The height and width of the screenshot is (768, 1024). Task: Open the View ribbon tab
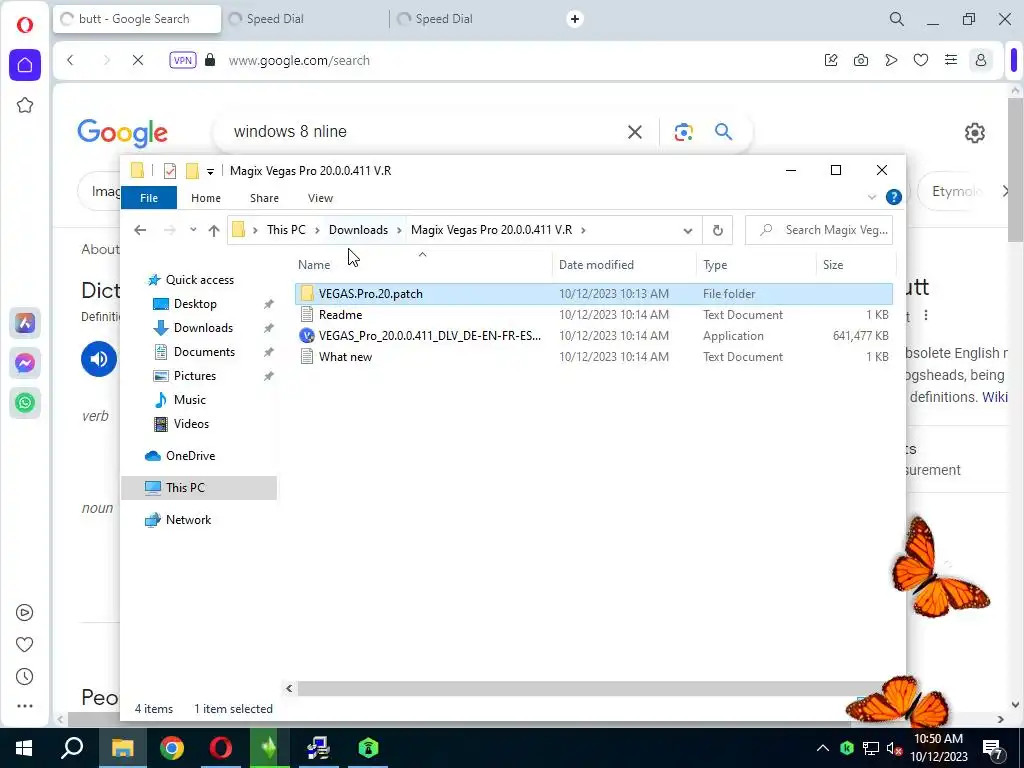coord(320,198)
